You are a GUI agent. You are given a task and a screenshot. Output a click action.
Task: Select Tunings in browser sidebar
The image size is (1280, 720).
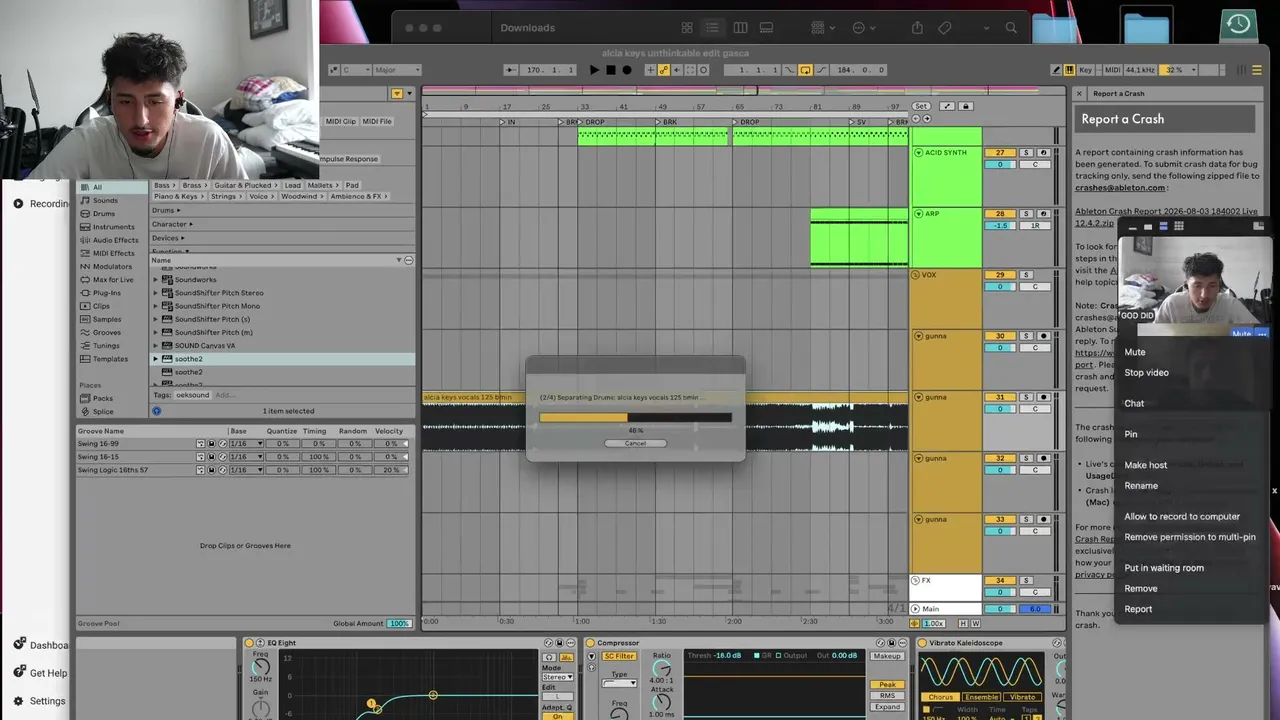pyautogui.click(x=106, y=346)
